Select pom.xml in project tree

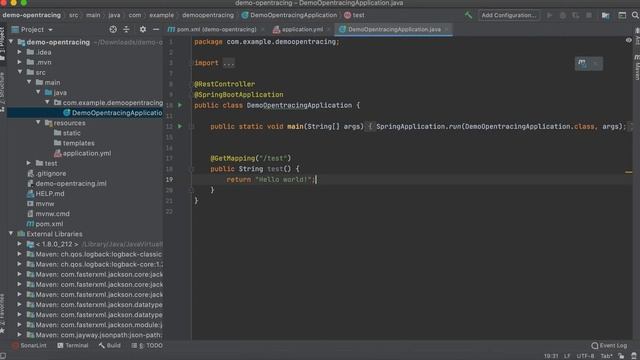(45, 224)
